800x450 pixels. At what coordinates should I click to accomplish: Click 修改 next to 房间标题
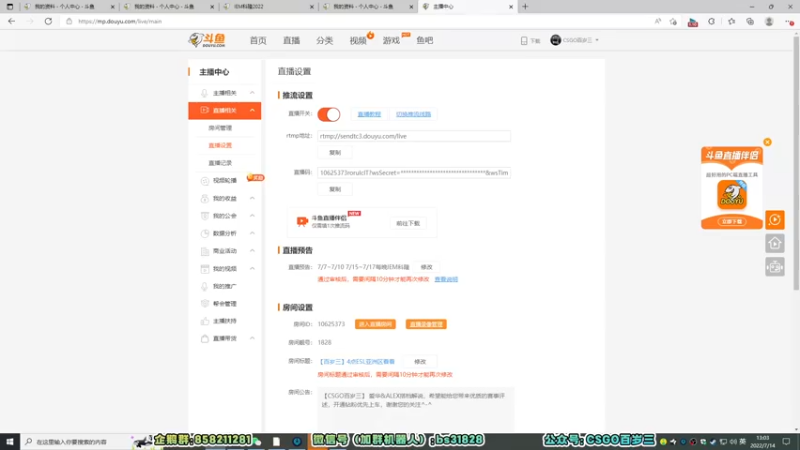point(420,361)
